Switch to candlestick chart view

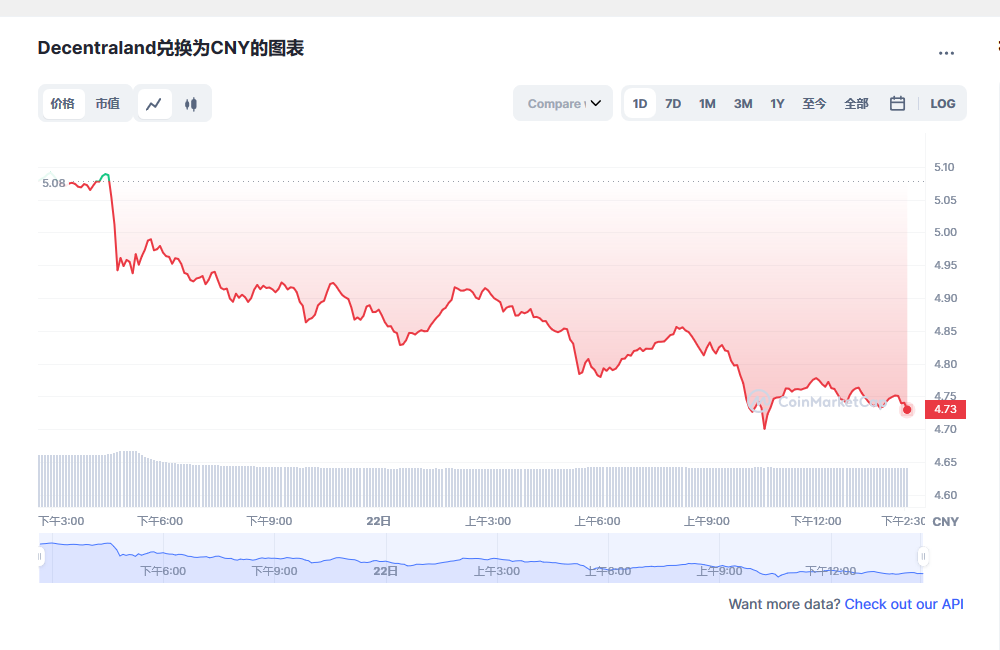click(x=191, y=104)
